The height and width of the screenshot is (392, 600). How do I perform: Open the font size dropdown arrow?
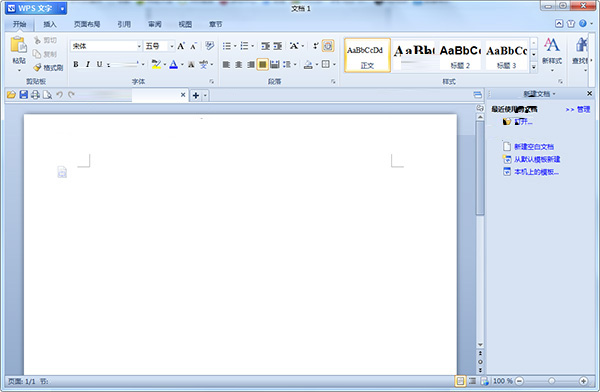pyautogui.click(x=171, y=46)
